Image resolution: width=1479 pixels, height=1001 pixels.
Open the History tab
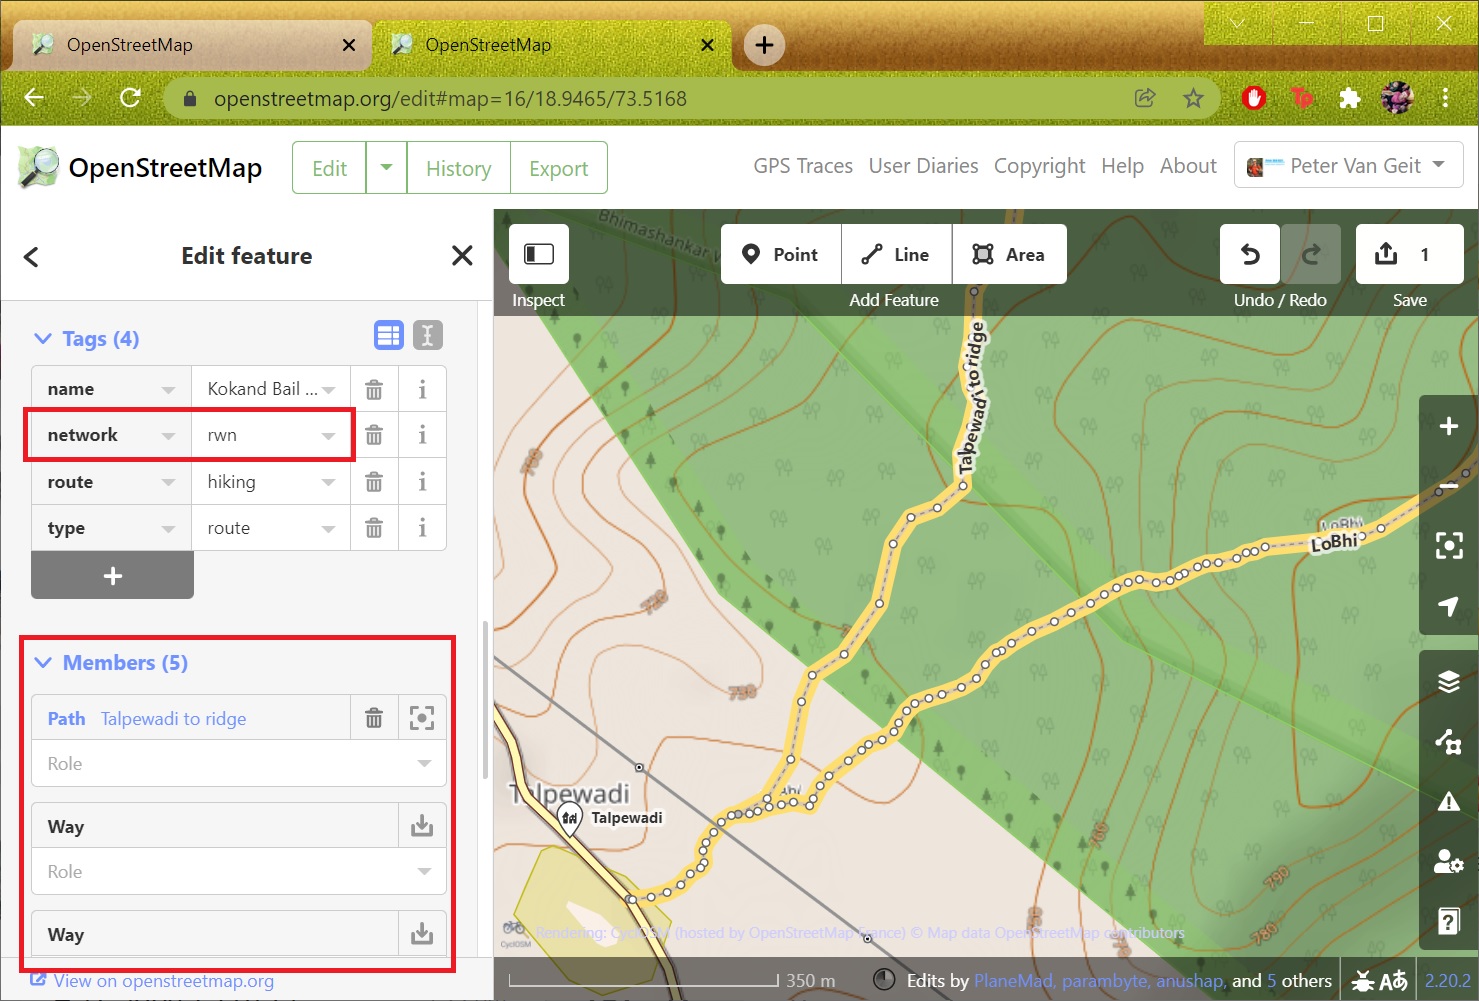tap(458, 168)
